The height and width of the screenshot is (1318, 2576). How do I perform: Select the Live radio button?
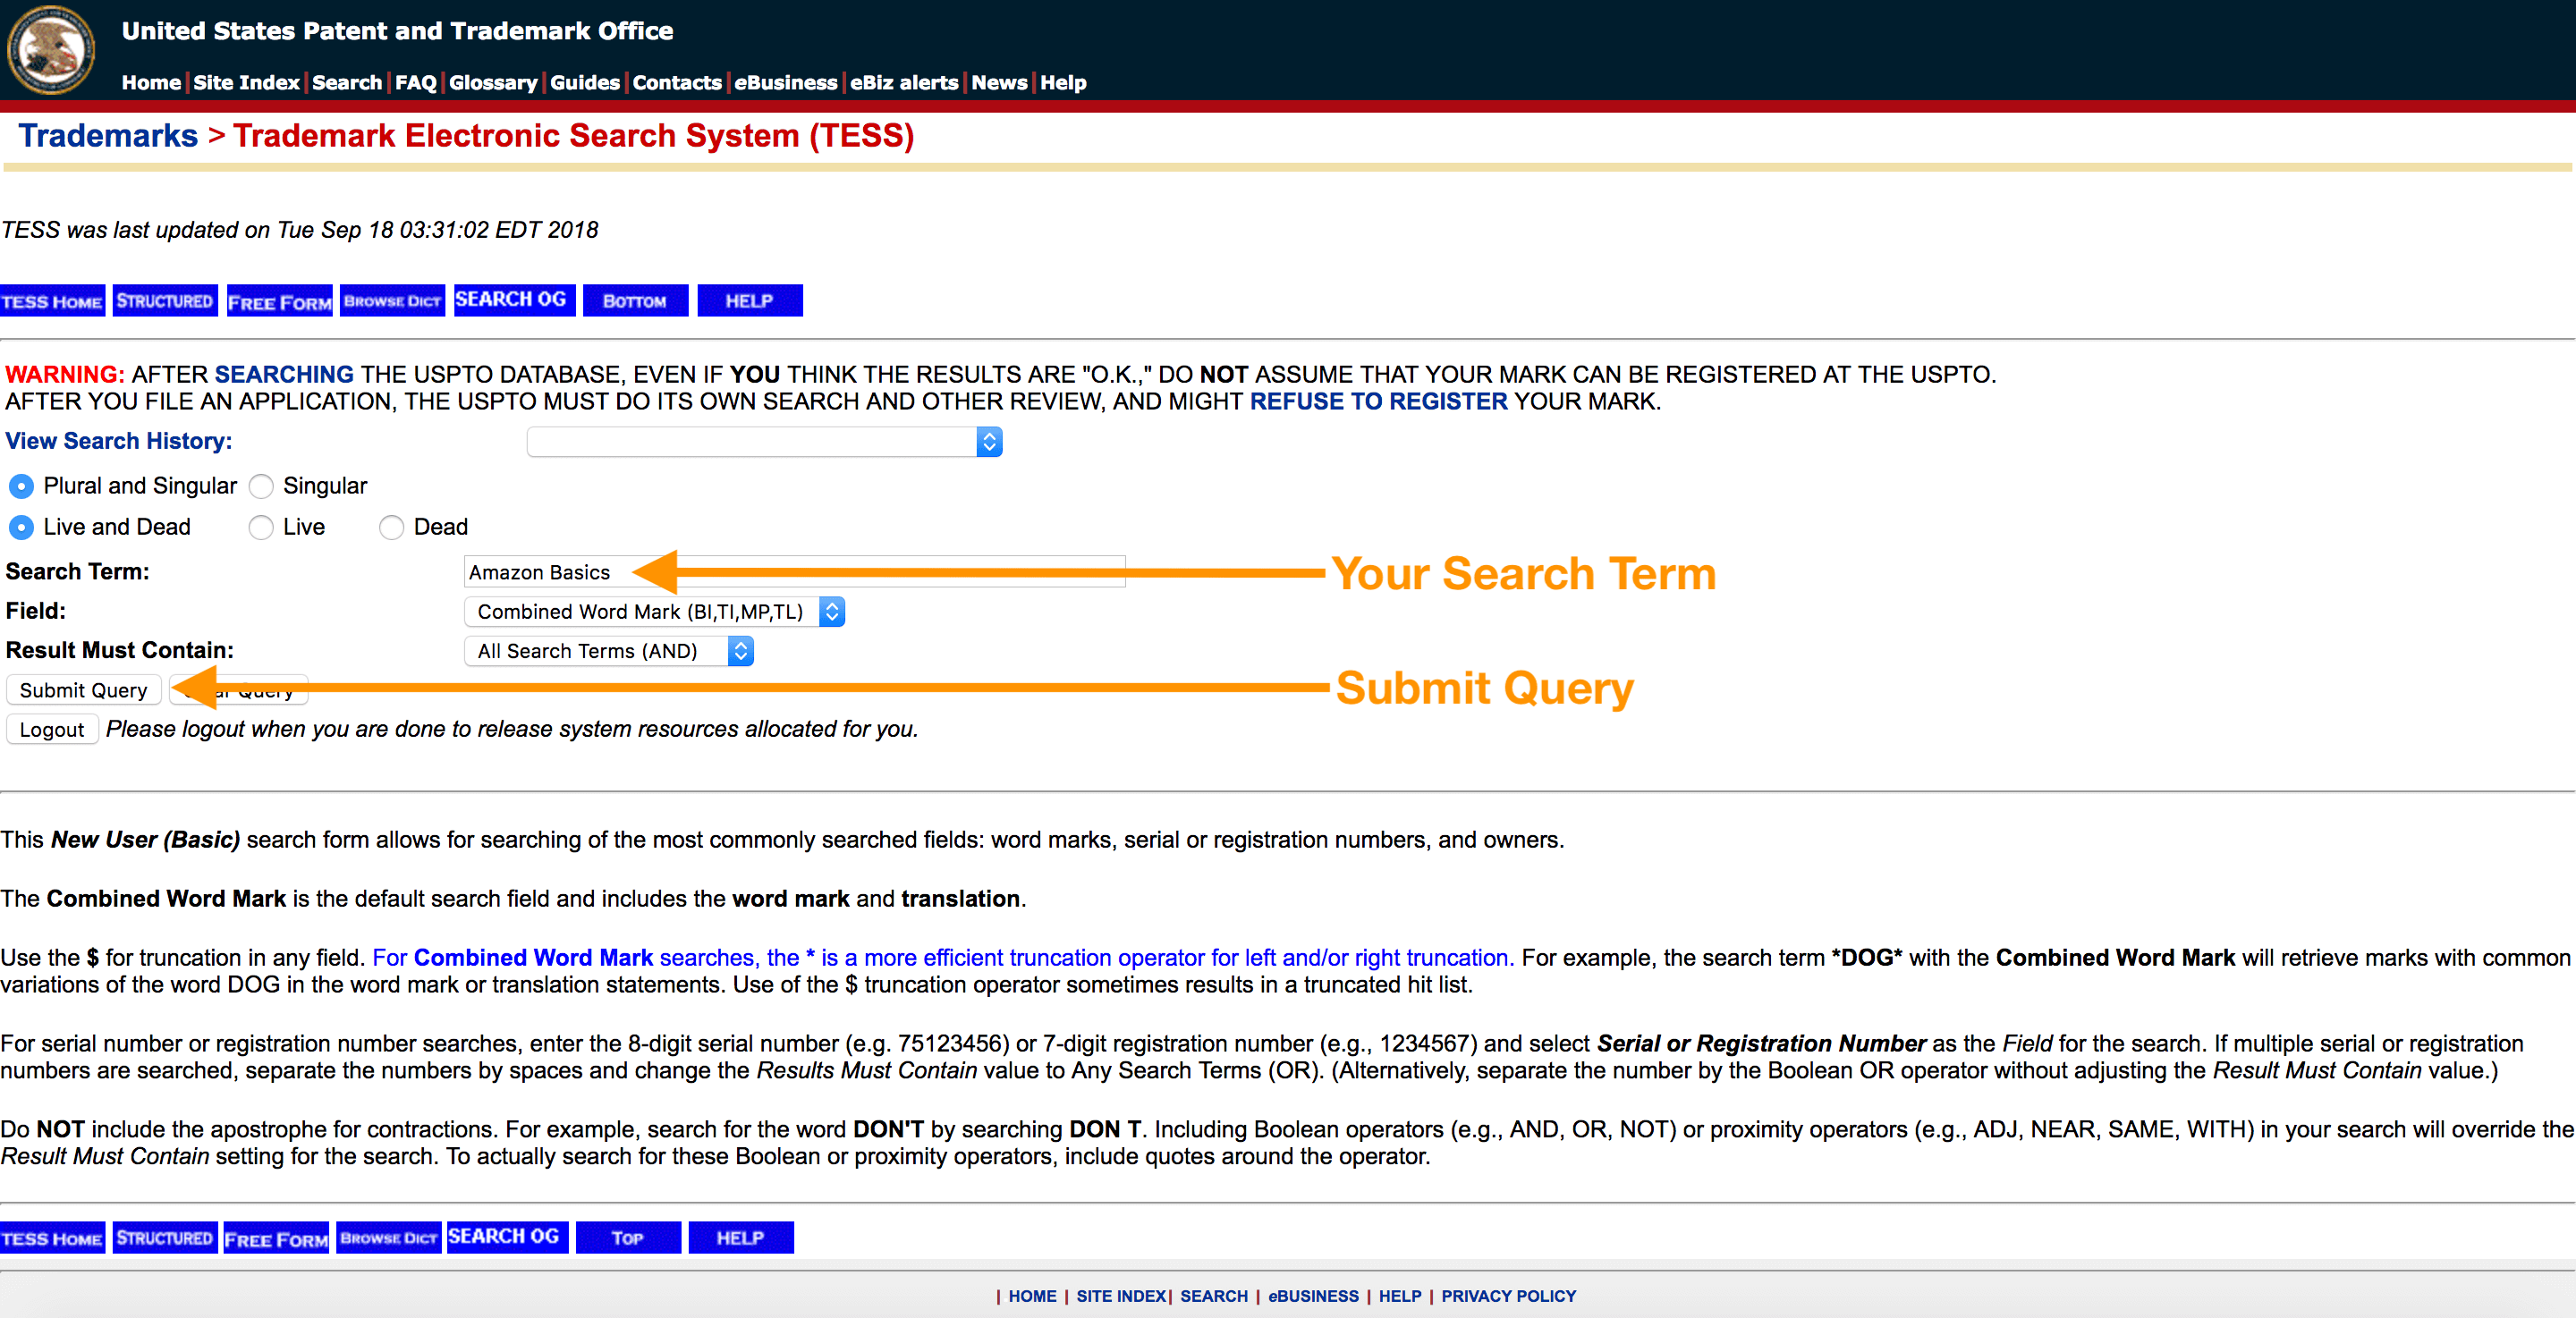point(262,528)
